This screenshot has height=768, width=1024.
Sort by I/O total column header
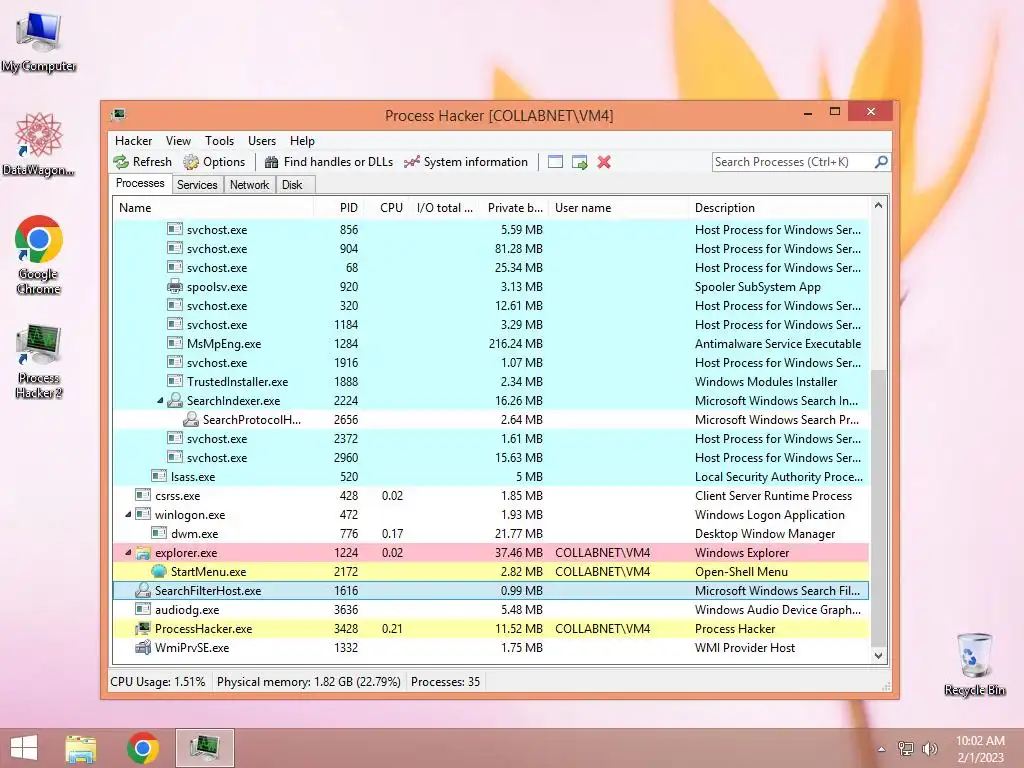(x=444, y=208)
